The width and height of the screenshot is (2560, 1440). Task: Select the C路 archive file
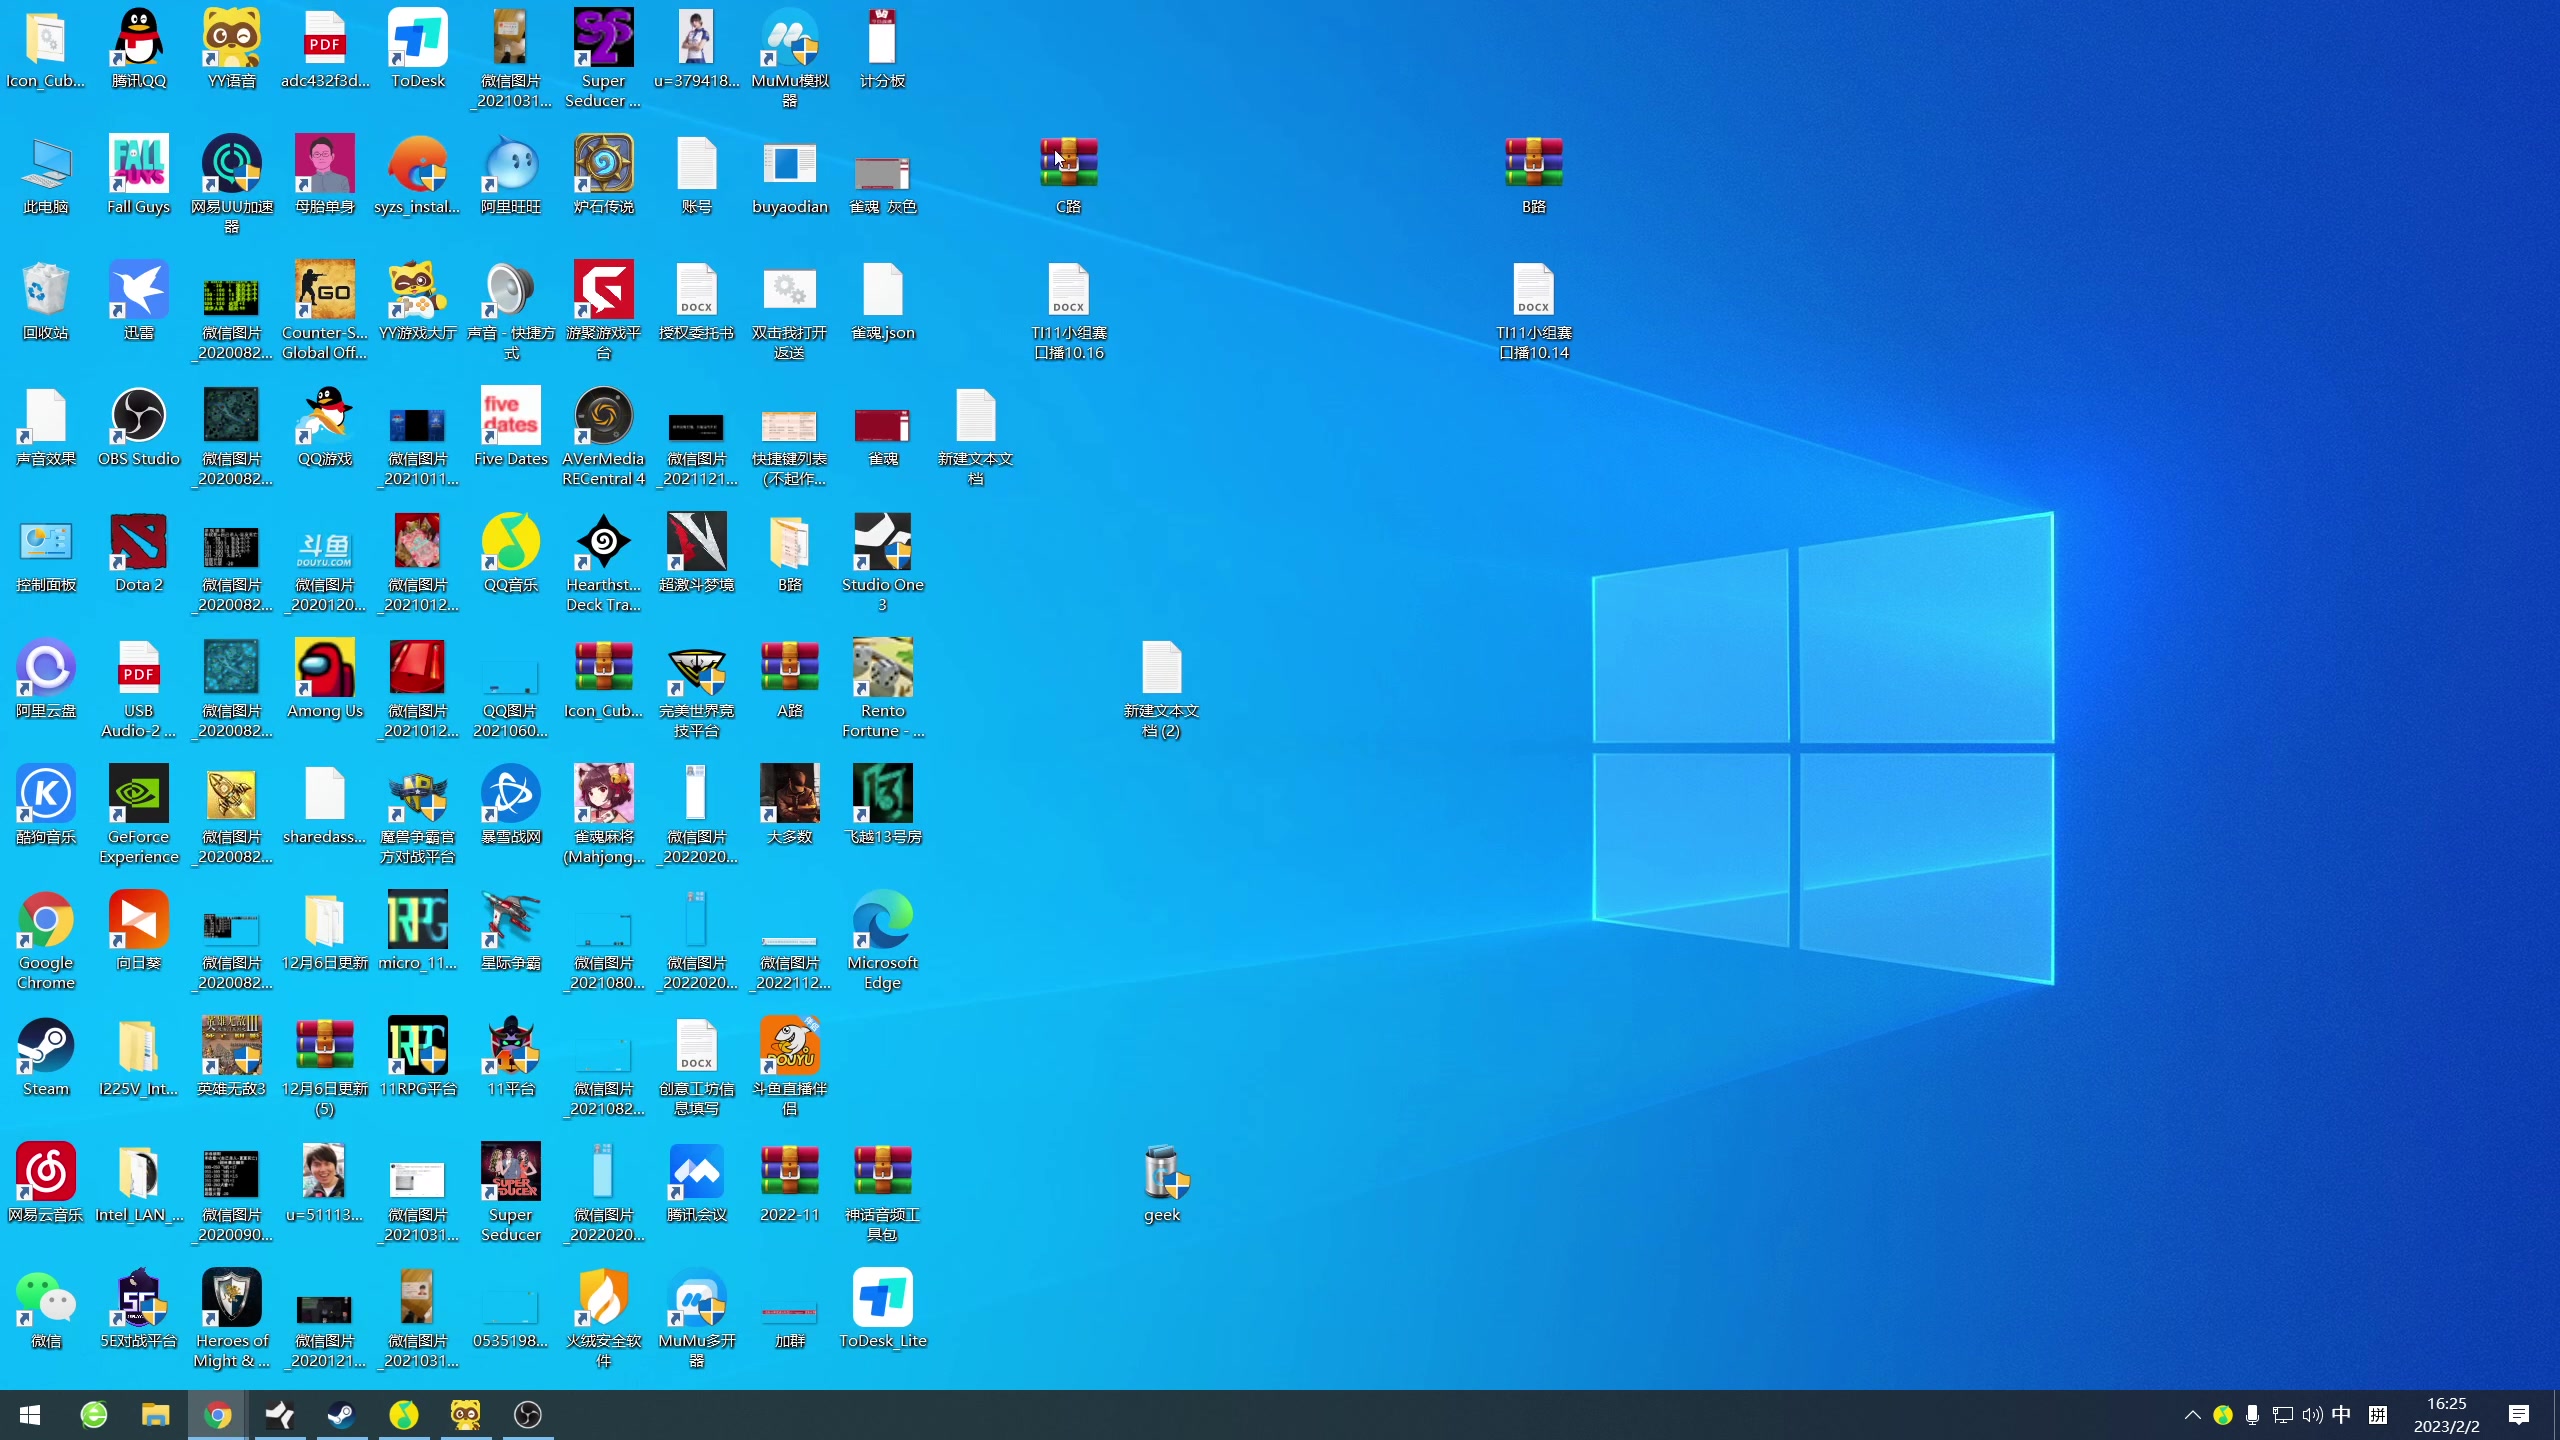[x=1069, y=176]
